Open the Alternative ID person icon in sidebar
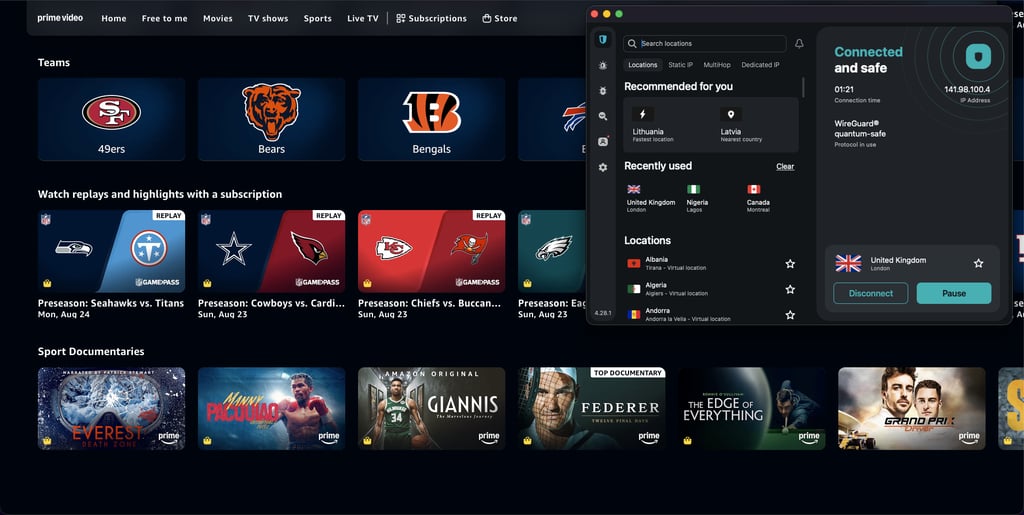 (603, 142)
